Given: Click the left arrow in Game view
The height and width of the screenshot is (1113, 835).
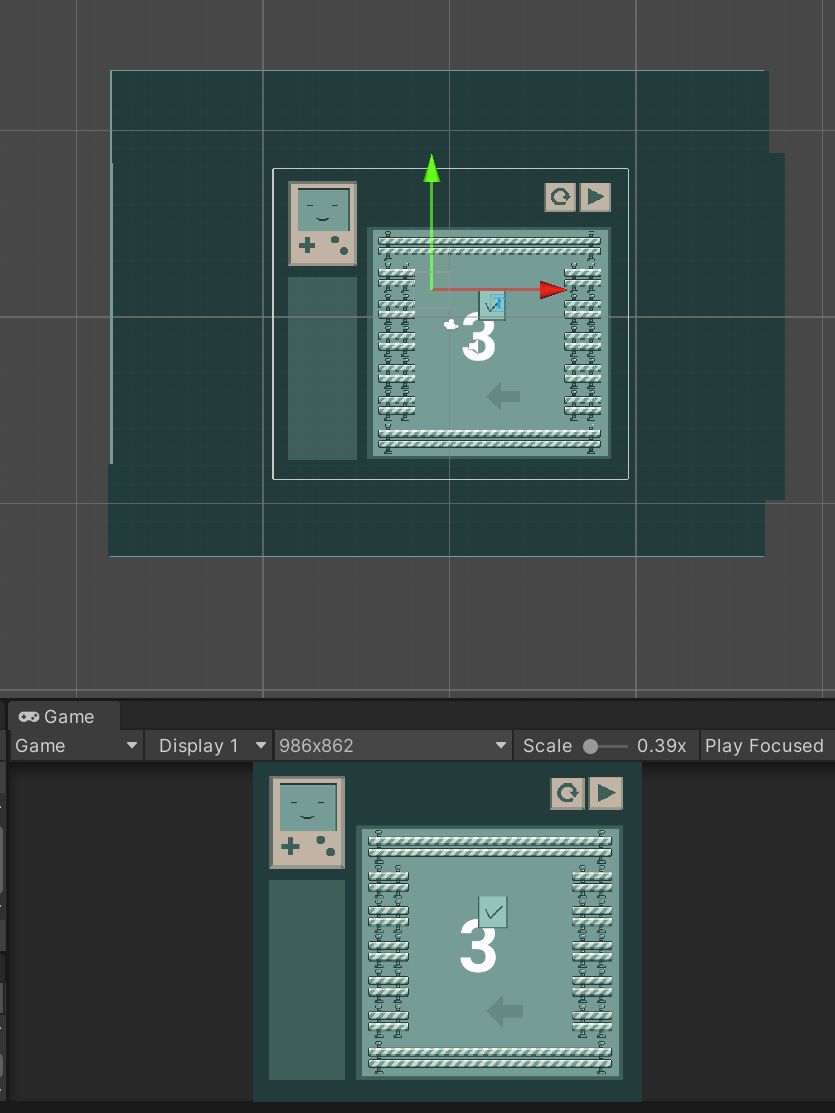Looking at the screenshot, I should (505, 1011).
